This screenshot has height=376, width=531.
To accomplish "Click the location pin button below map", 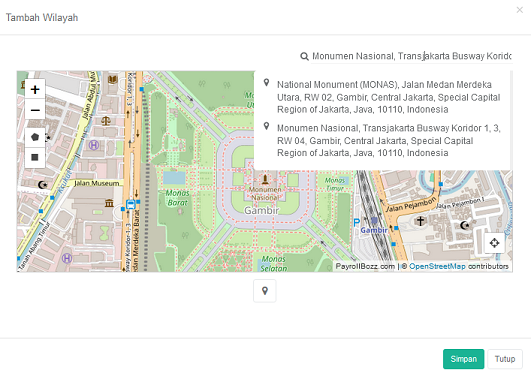I will (x=265, y=291).
